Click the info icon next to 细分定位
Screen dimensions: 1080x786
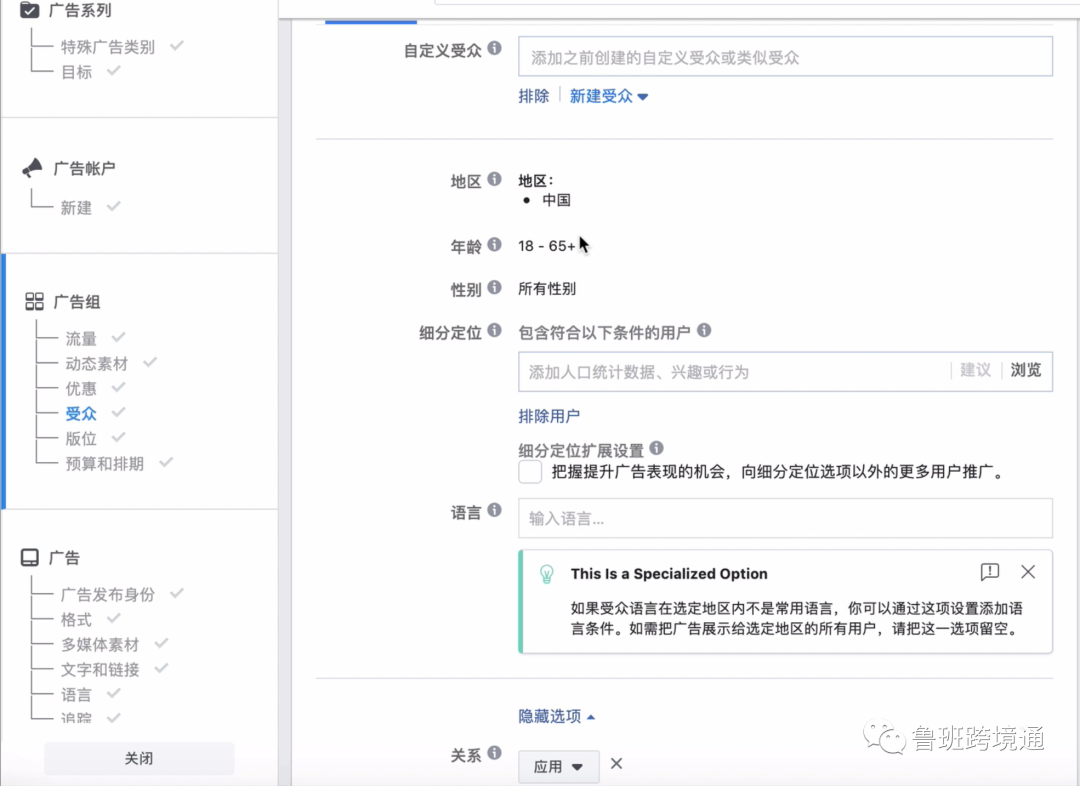[498, 332]
